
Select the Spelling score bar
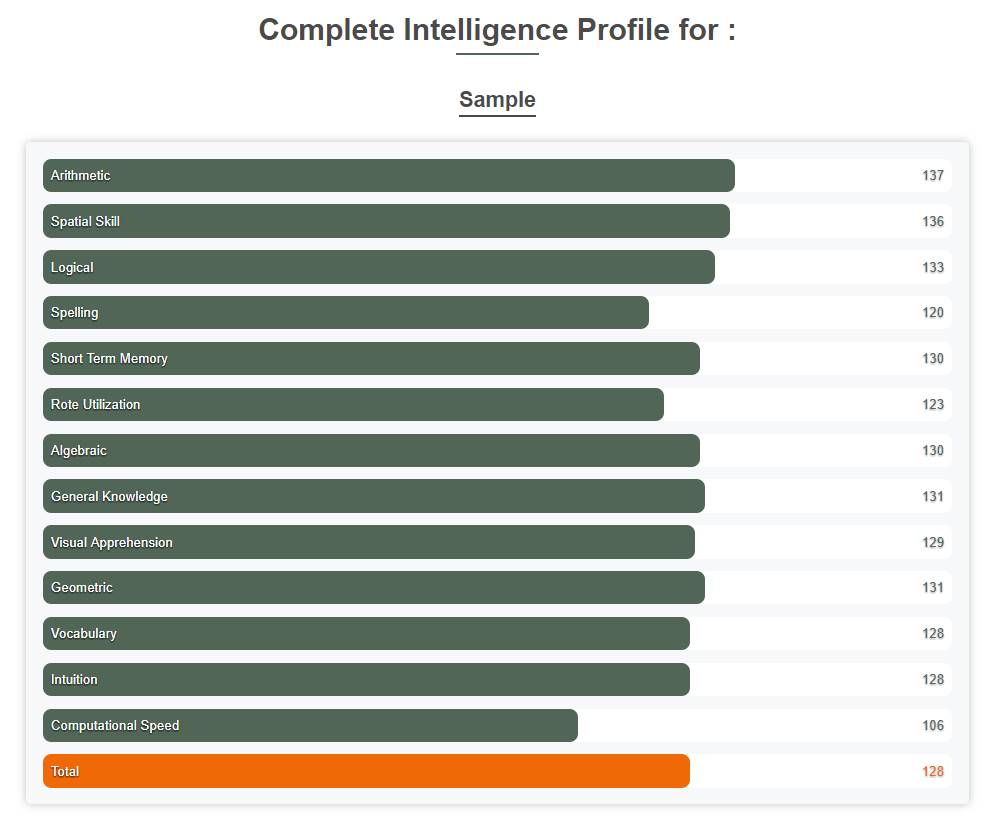[x=346, y=312]
